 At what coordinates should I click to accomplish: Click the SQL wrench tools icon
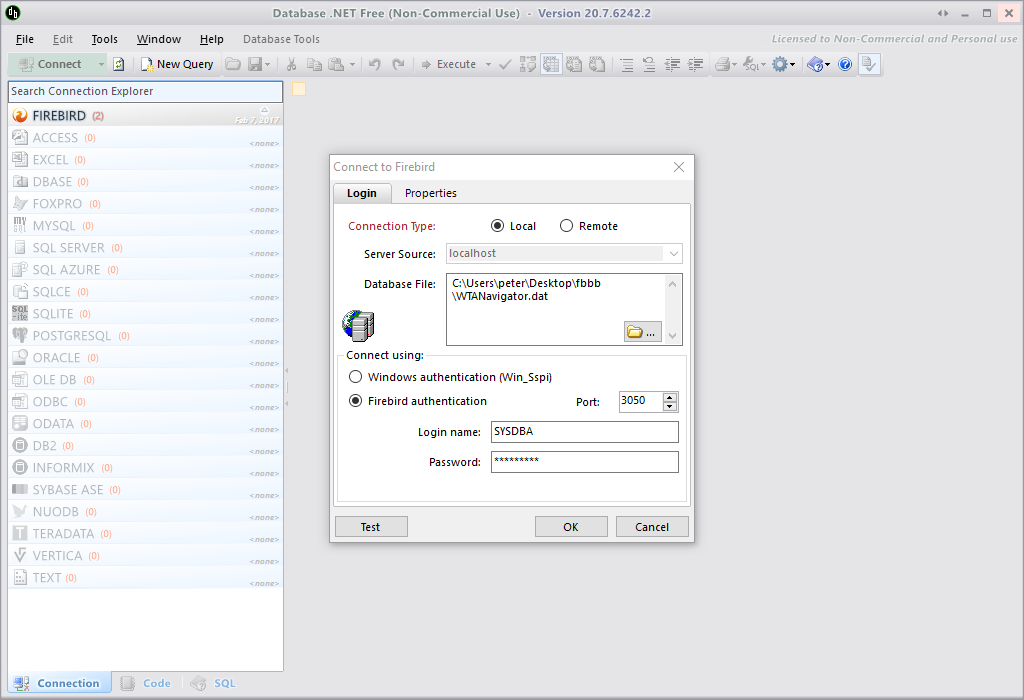click(x=751, y=64)
